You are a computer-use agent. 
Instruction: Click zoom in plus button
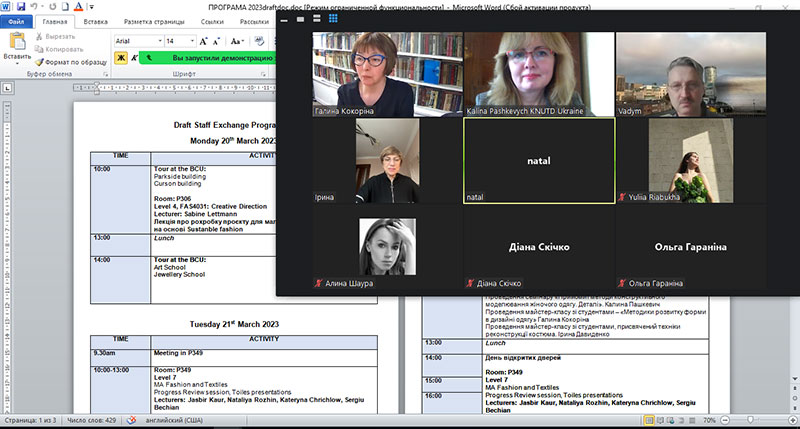point(793,420)
